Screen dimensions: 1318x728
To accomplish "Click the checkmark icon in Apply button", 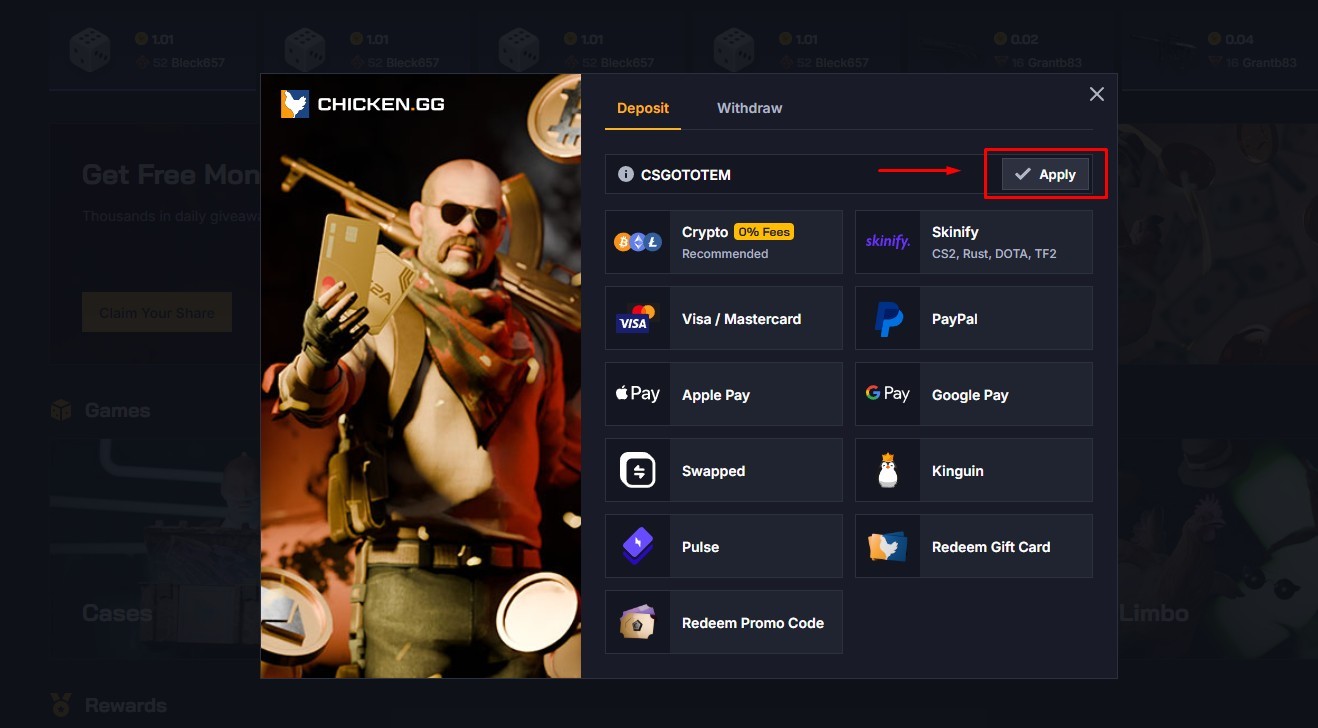I will (1022, 174).
